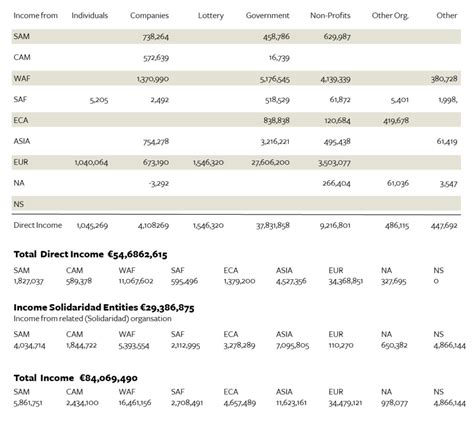Click the Lottery column header
Screen dimensions: 474x424
point(211,16)
